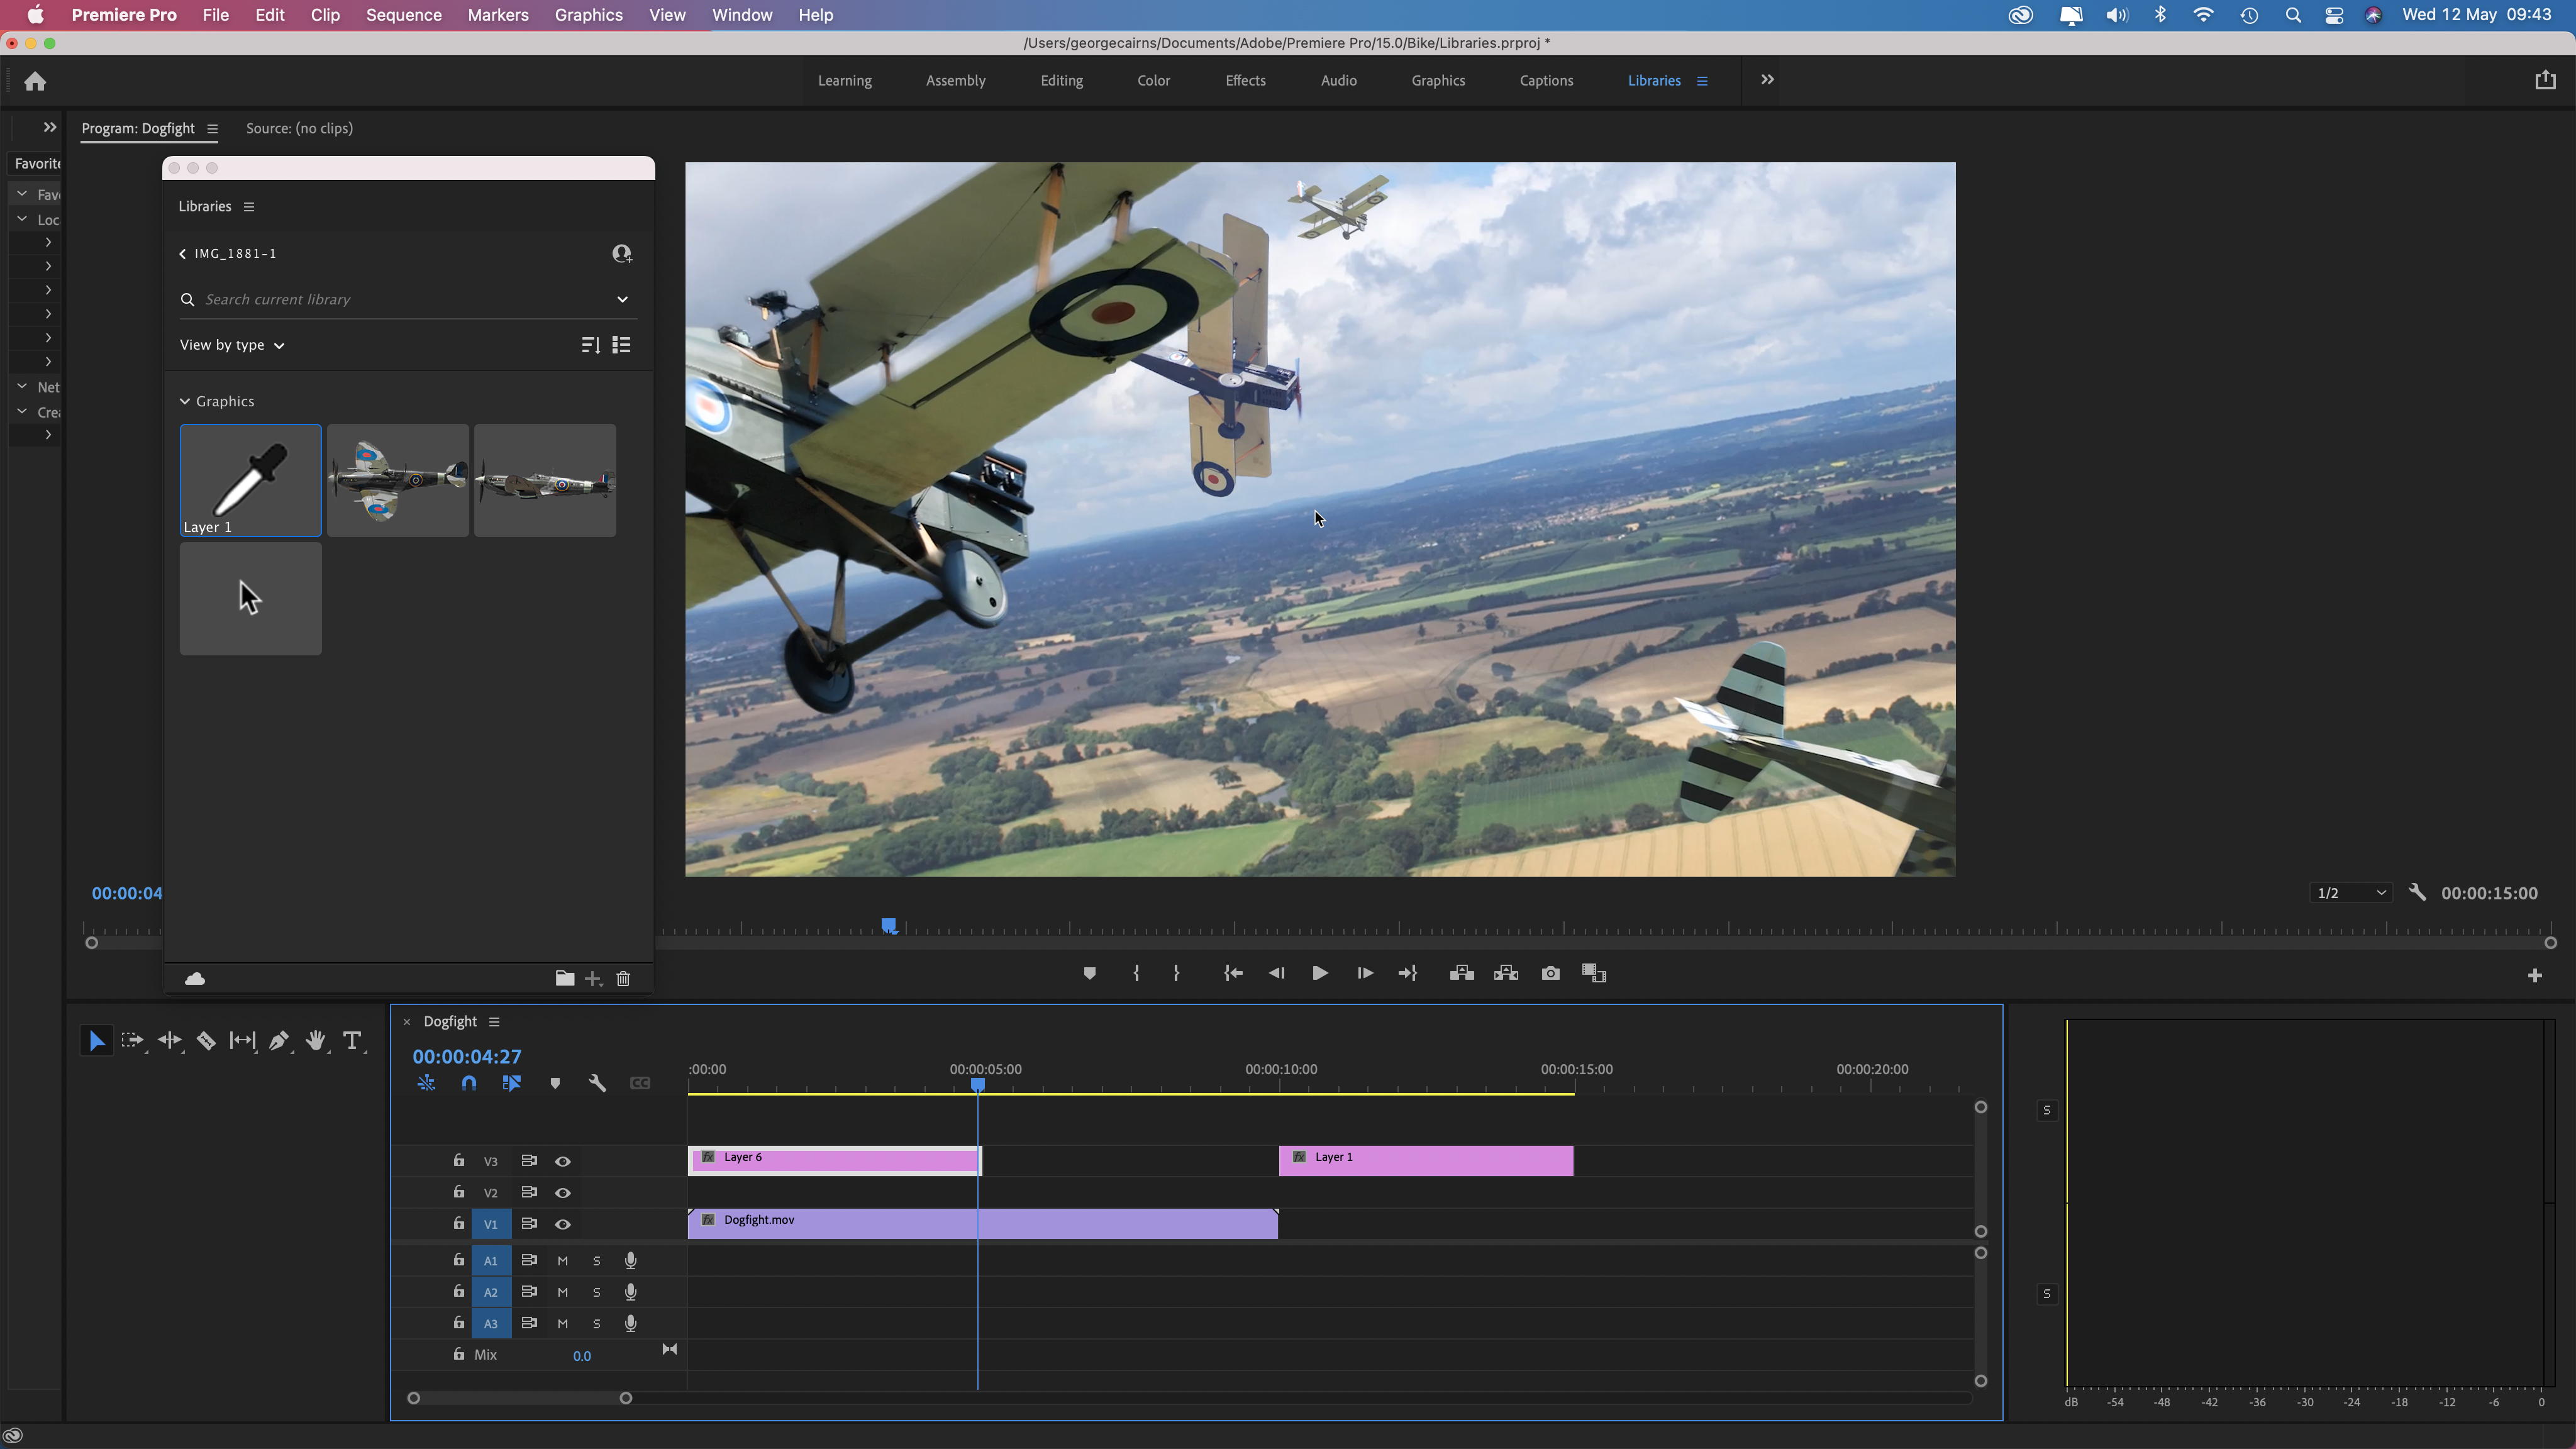
Task: Open the Sequence menu in menu bar
Action: 403,14
